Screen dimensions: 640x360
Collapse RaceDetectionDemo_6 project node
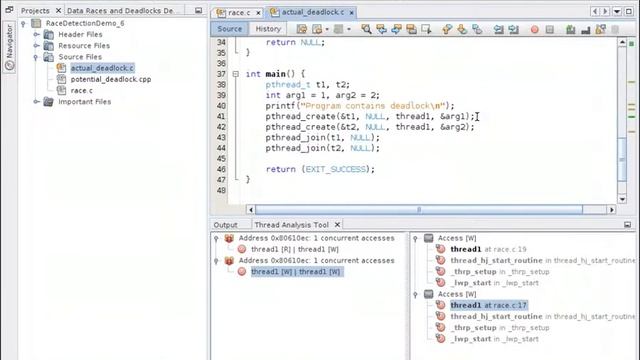pyautogui.click(x=24, y=24)
